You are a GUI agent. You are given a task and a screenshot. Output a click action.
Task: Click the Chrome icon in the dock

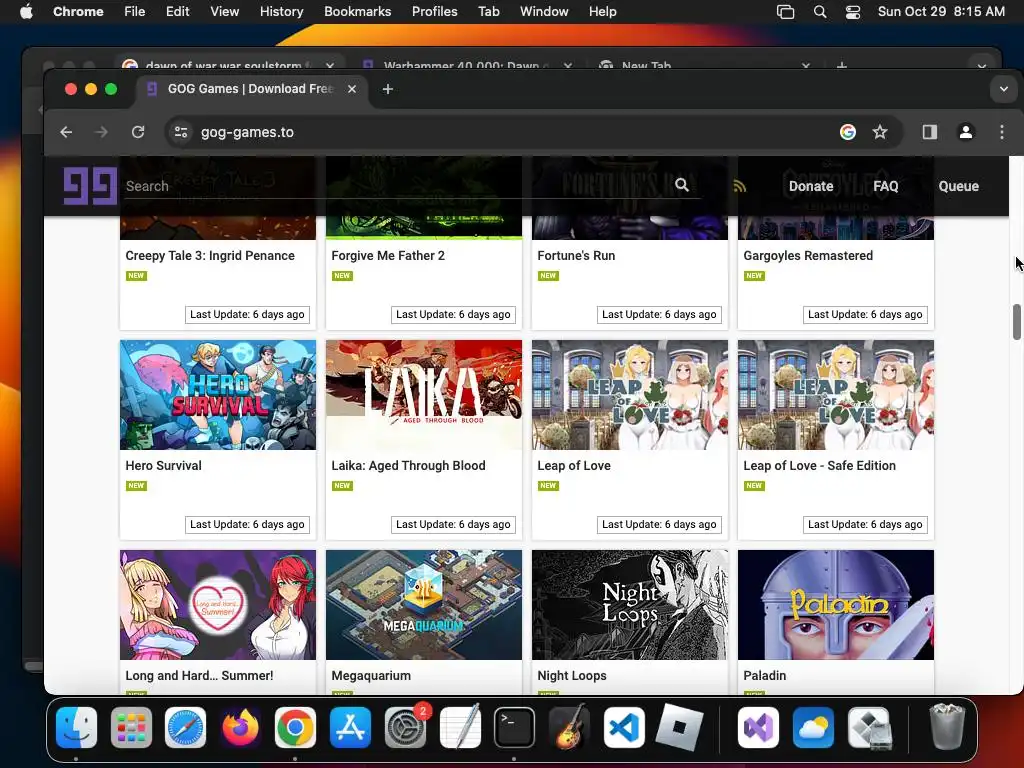pos(295,728)
